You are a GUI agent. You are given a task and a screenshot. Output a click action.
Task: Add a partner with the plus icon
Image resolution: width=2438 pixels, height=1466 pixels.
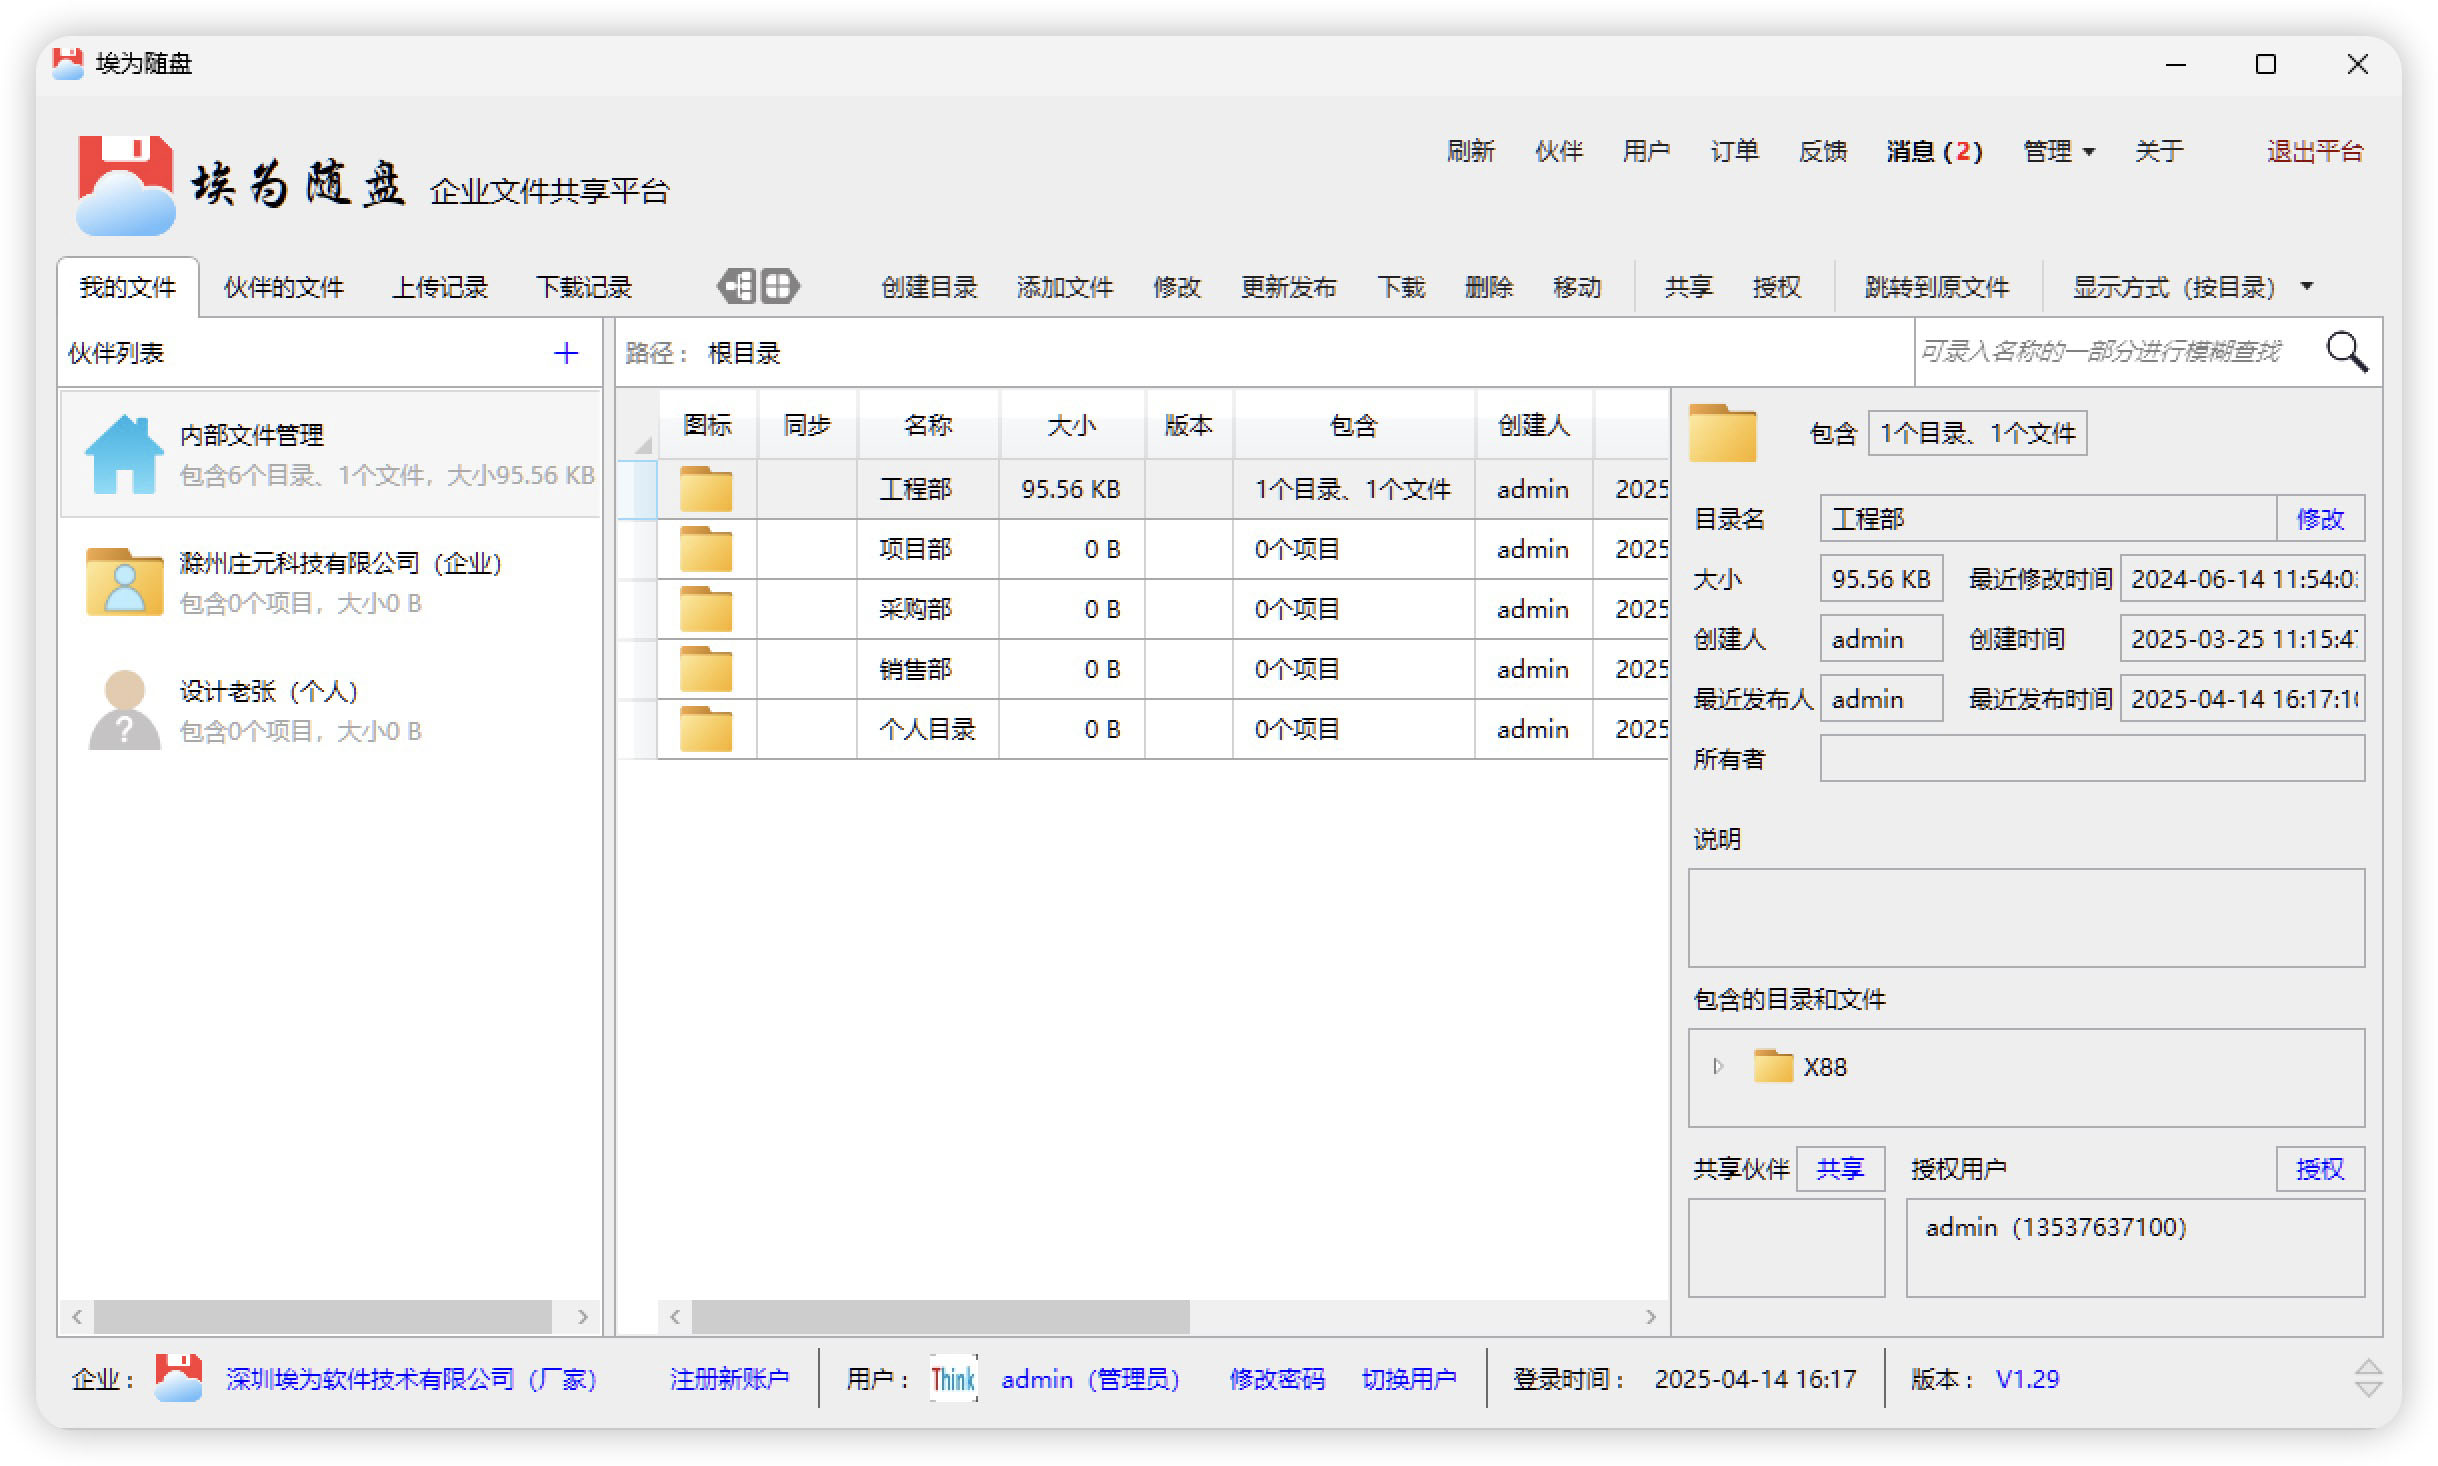(566, 353)
